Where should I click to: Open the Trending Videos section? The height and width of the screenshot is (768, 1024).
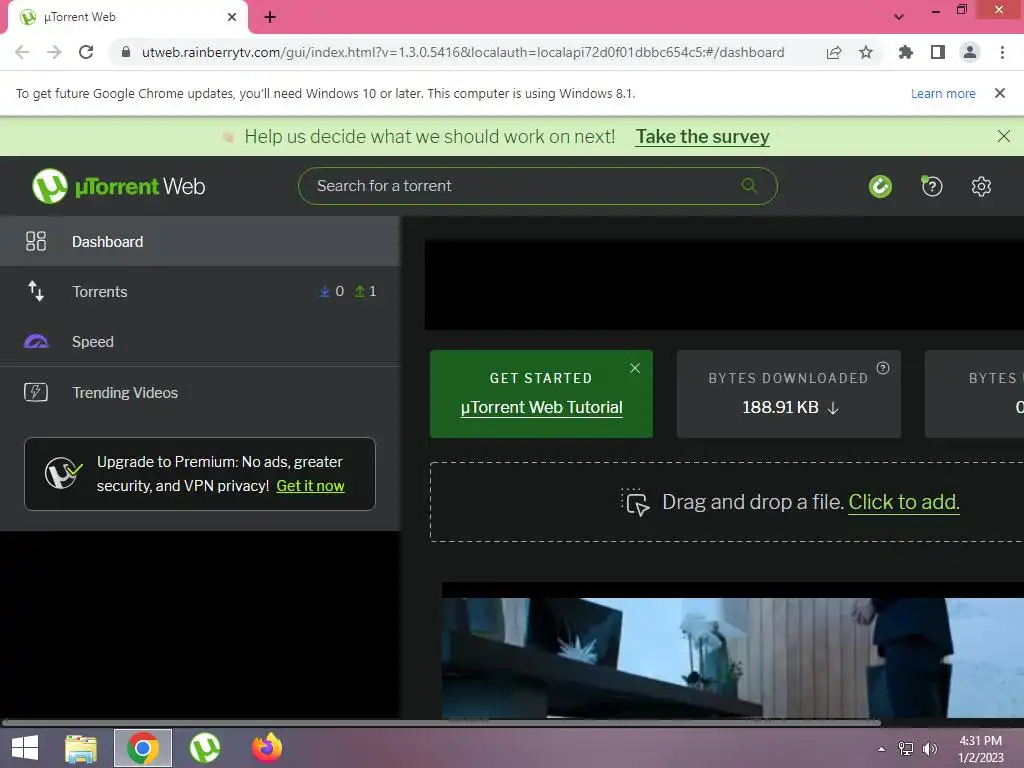200,392
